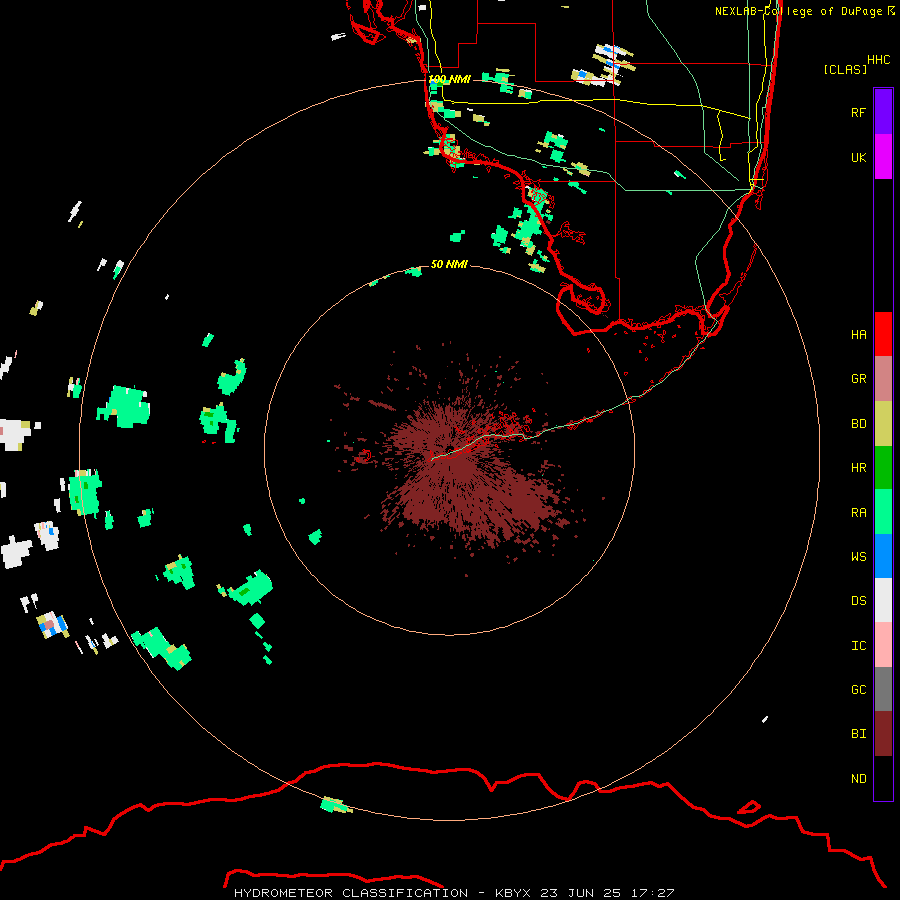The height and width of the screenshot is (900, 900).
Task: Click the 23 JUN 25 date text
Action: (582, 893)
